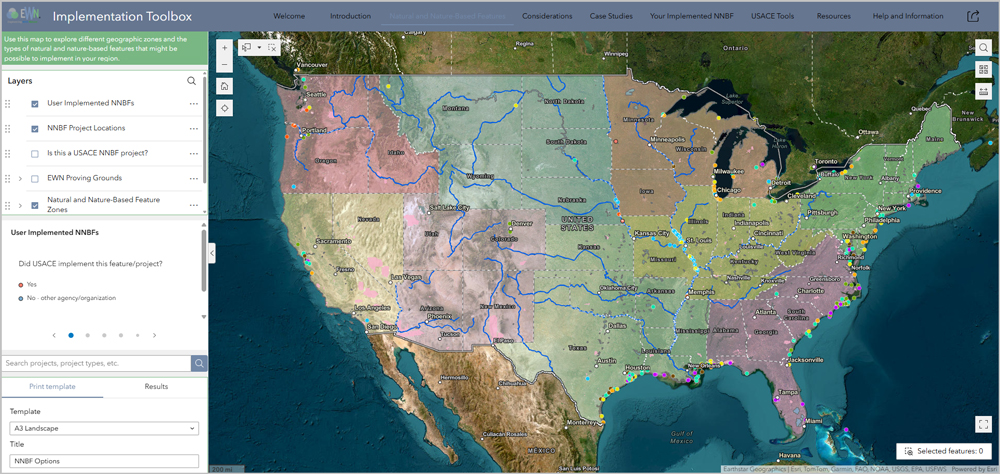Go to next legend page
Image resolution: width=1000 pixels, height=474 pixels.
[x=154, y=335]
